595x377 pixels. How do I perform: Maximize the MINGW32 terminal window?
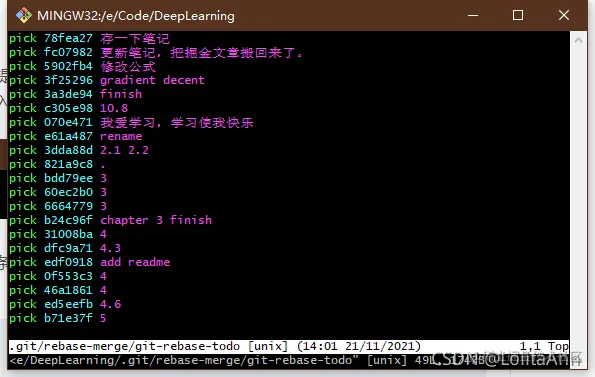(x=518, y=15)
